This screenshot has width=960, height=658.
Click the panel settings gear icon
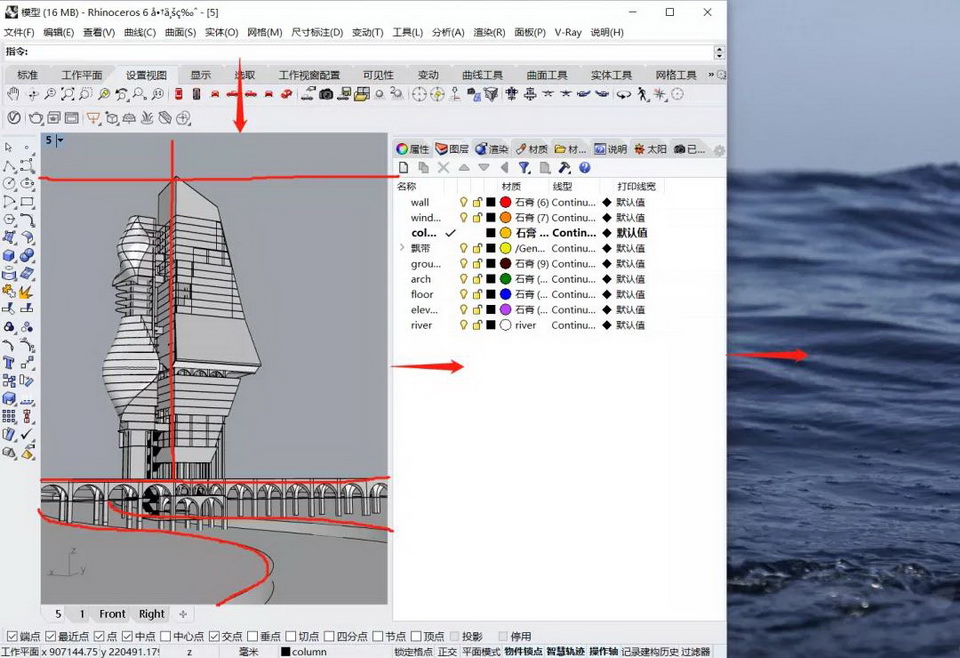click(x=718, y=150)
